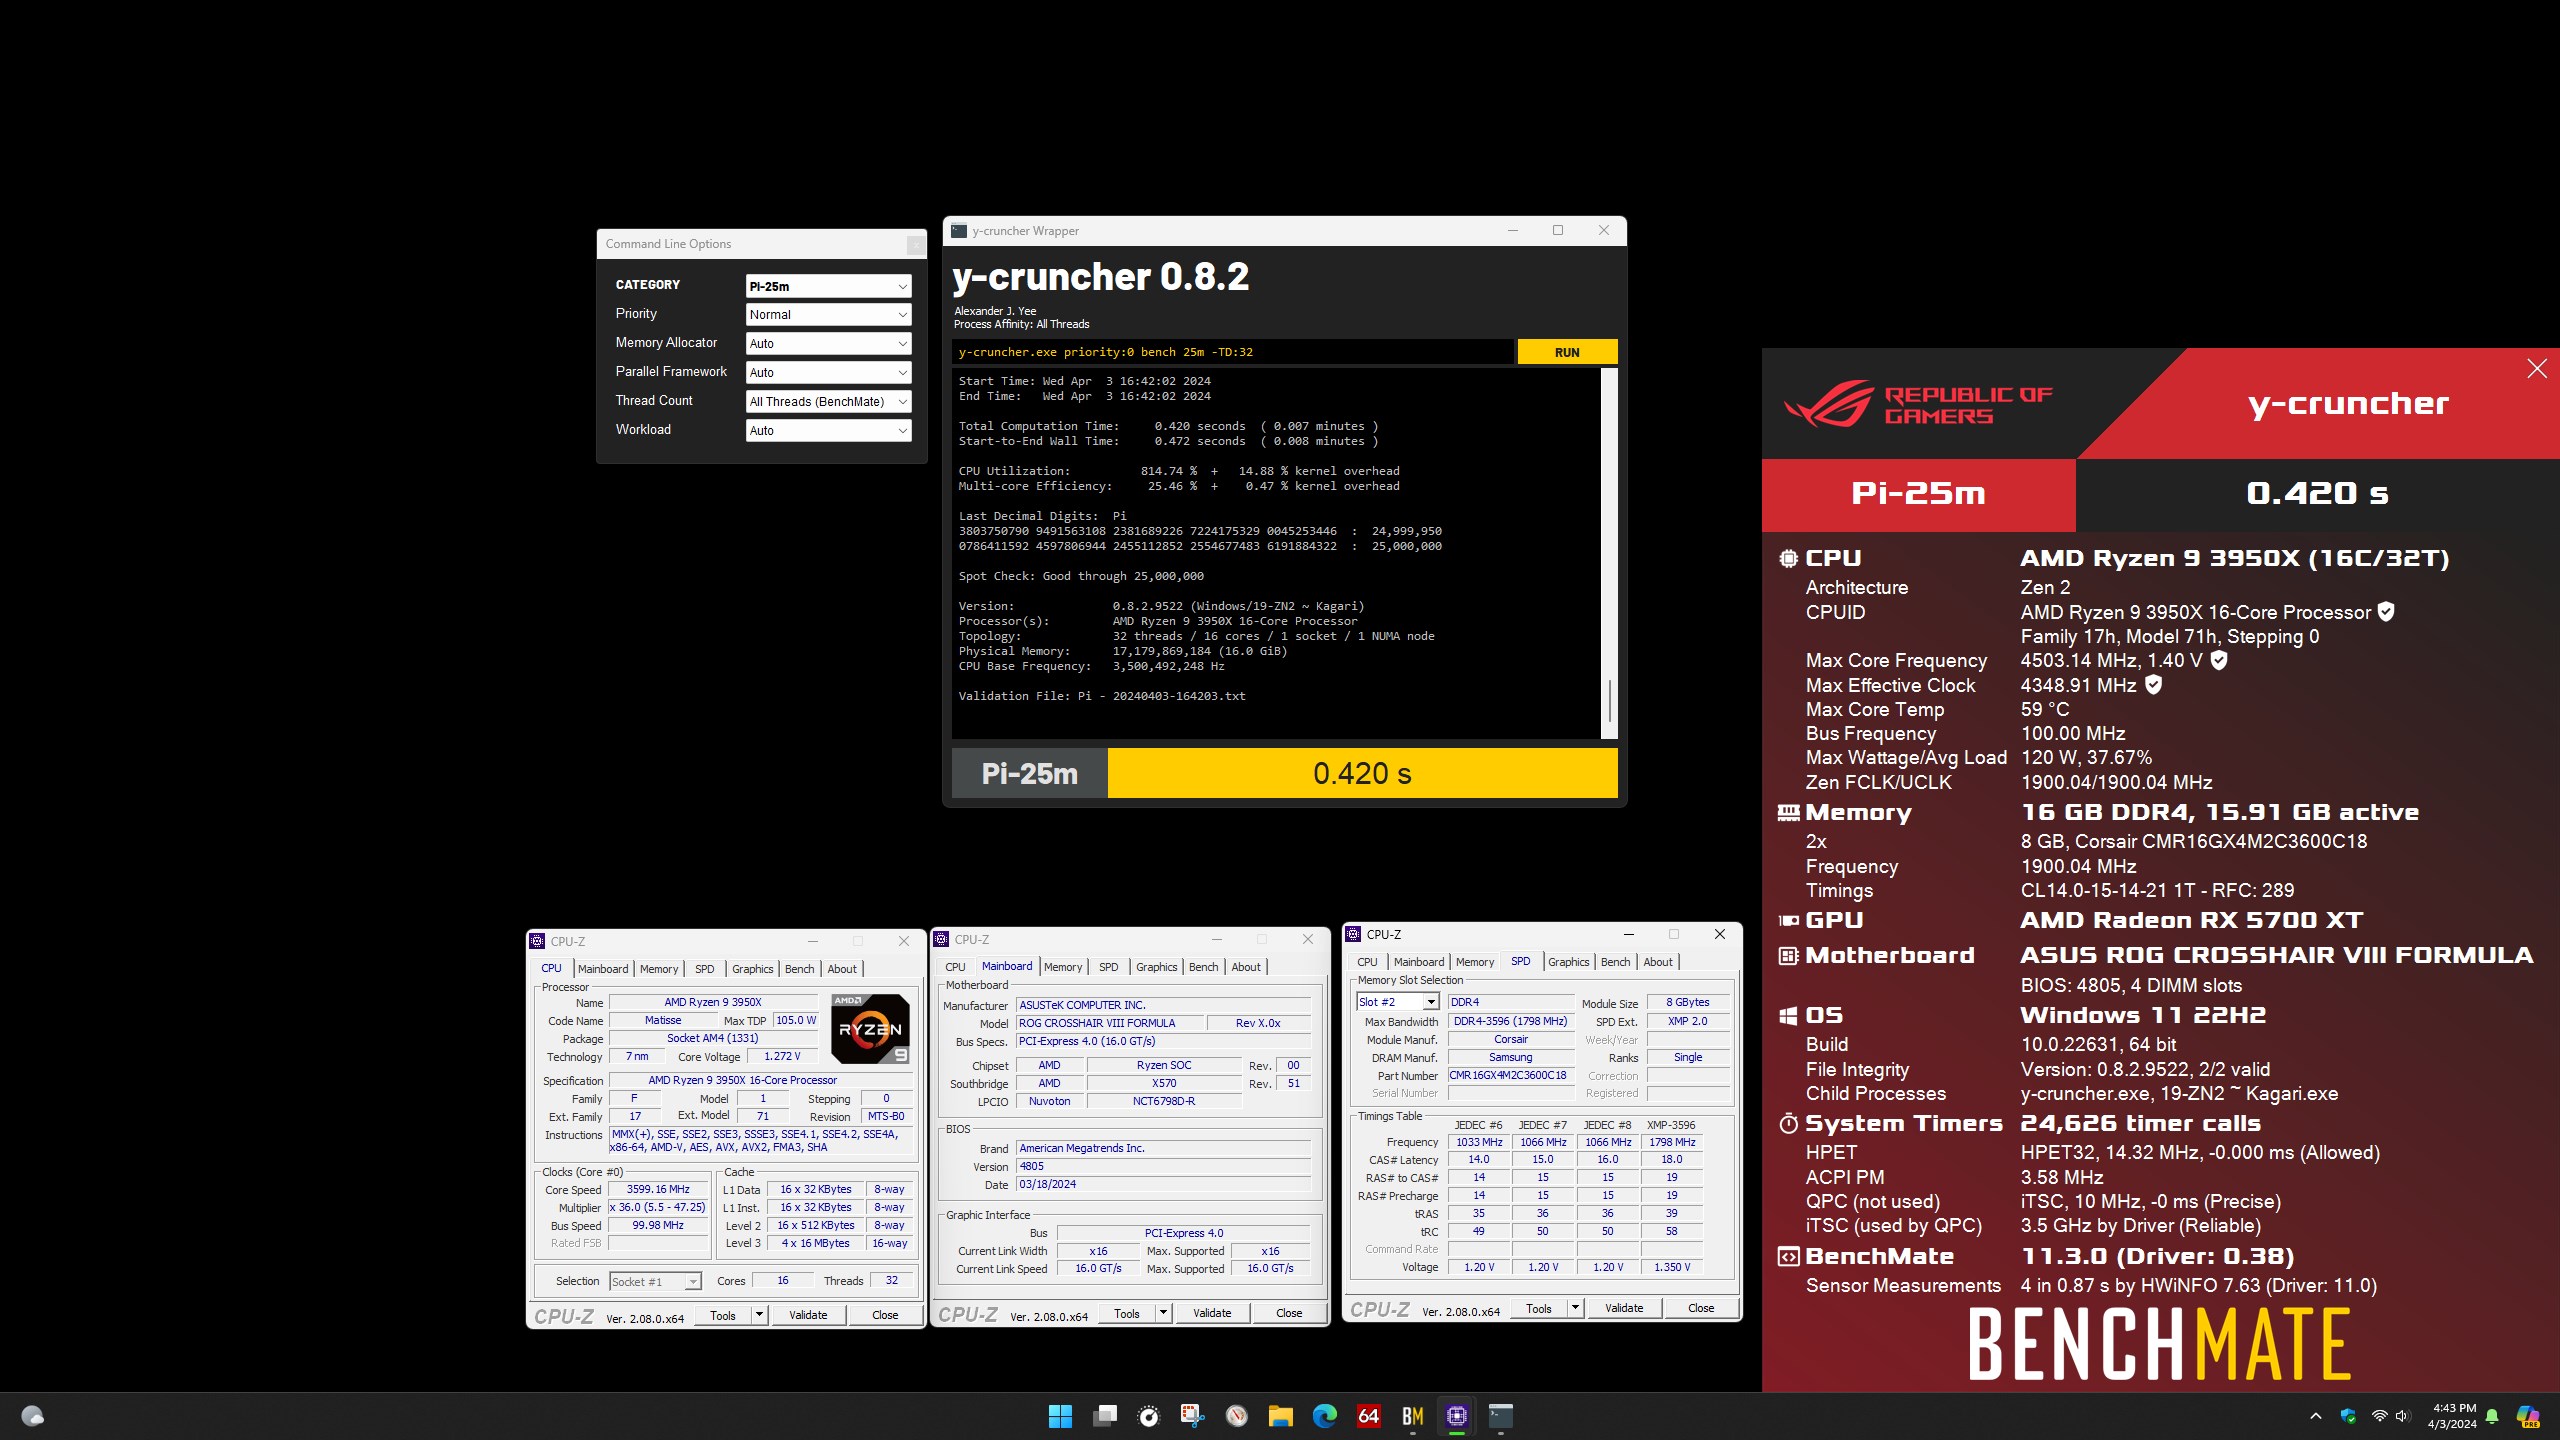Switch to Graphics tab in the middle CPU-Z window
The width and height of the screenshot is (2560, 1440).
point(1156,967)
